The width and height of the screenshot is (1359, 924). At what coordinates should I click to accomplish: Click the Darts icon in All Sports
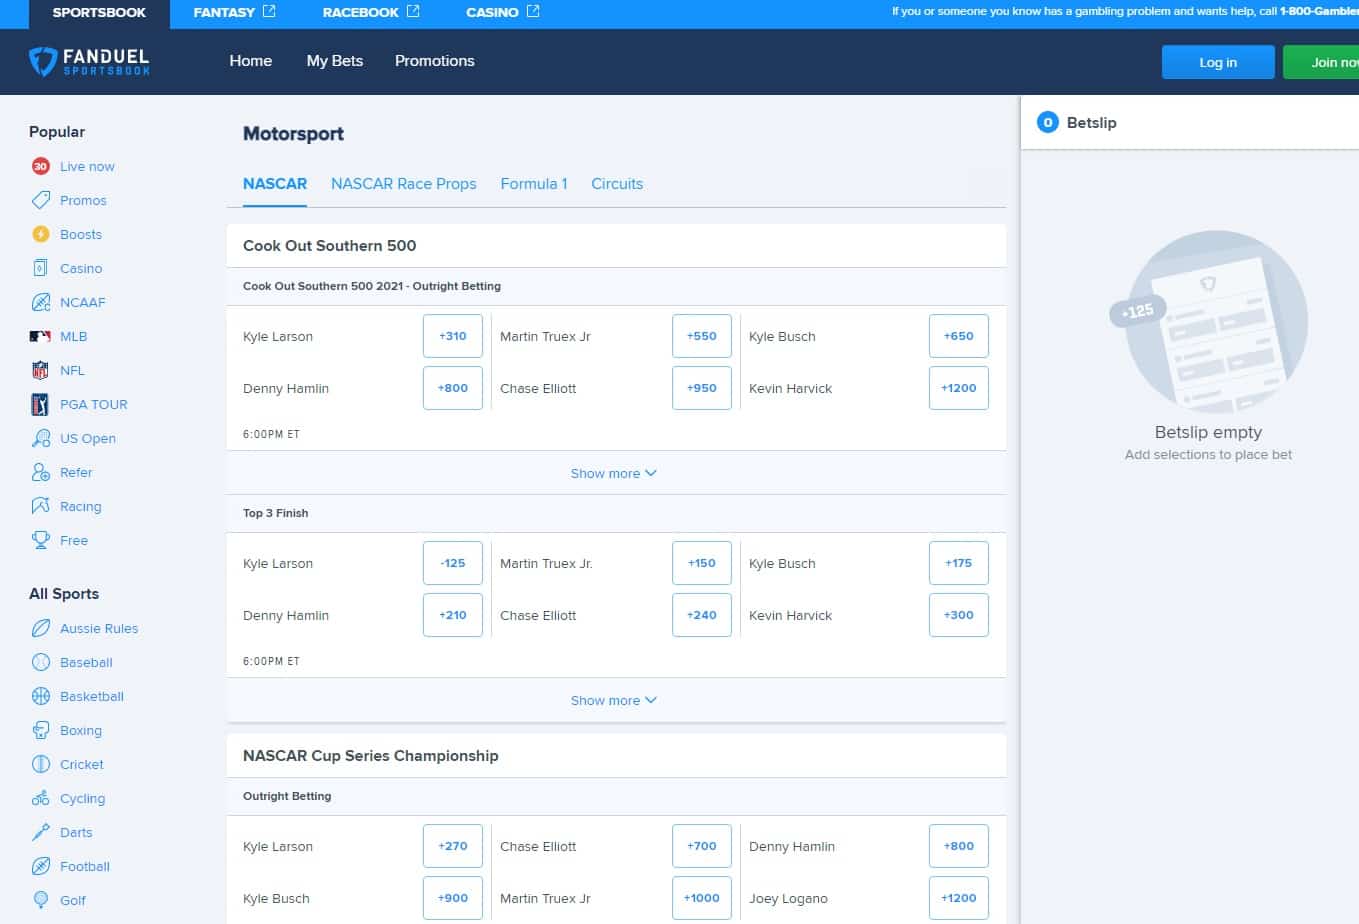(x=41, y=832)
